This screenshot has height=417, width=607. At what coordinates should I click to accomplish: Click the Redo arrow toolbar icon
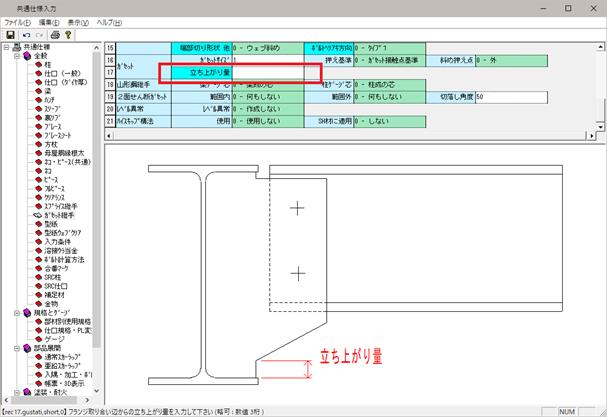39,35
